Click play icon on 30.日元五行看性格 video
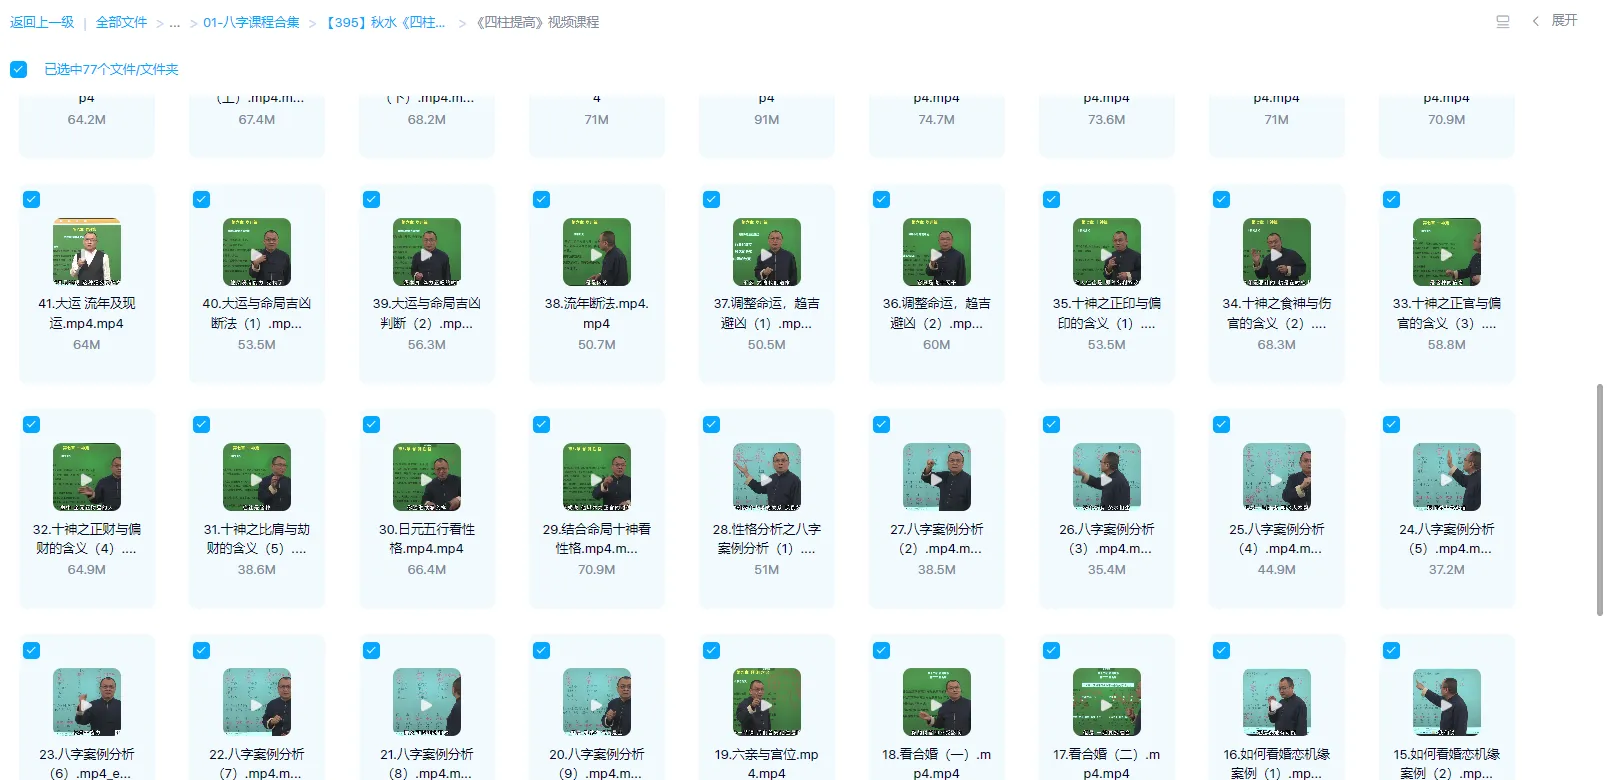 (x=427, y=479)
